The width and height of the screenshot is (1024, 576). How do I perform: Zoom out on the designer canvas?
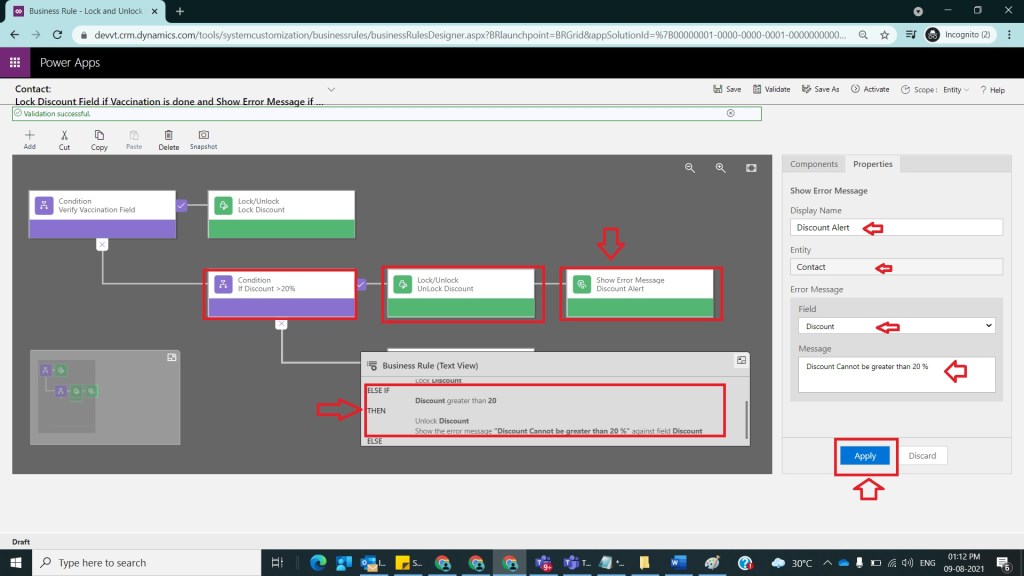coord(690,168)
